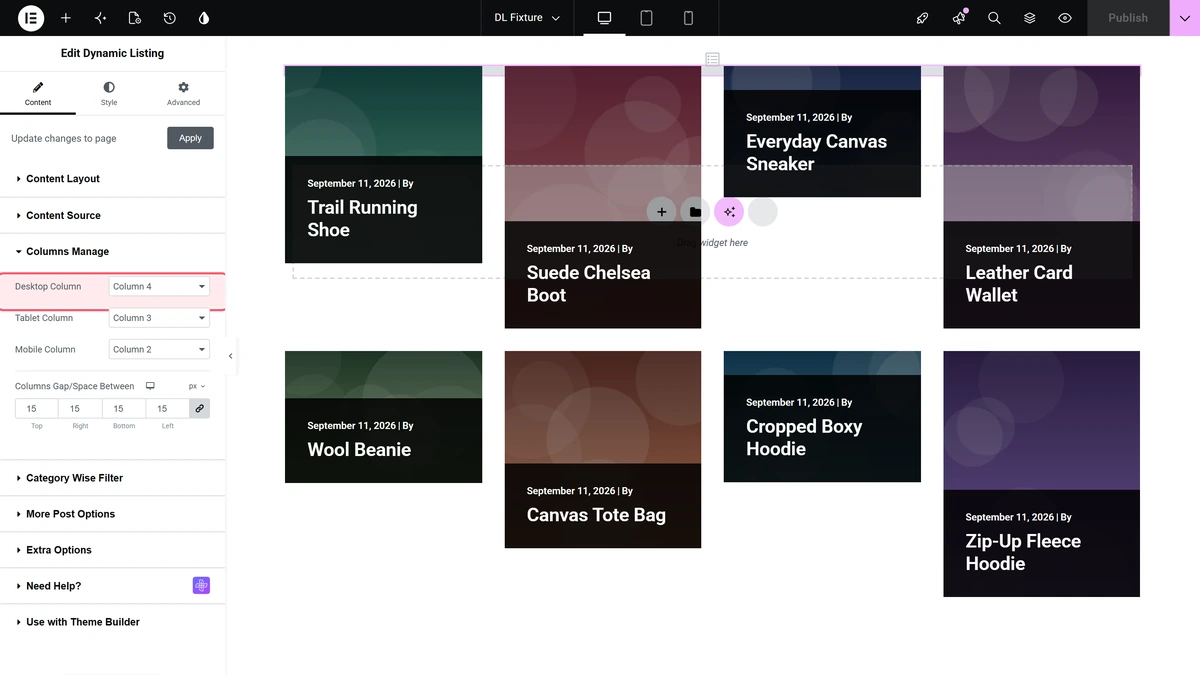Image resolution: width=1200 pixels, height=675 pixels.
Task: Click the Wool Beanie title
Action: (359, 450)
